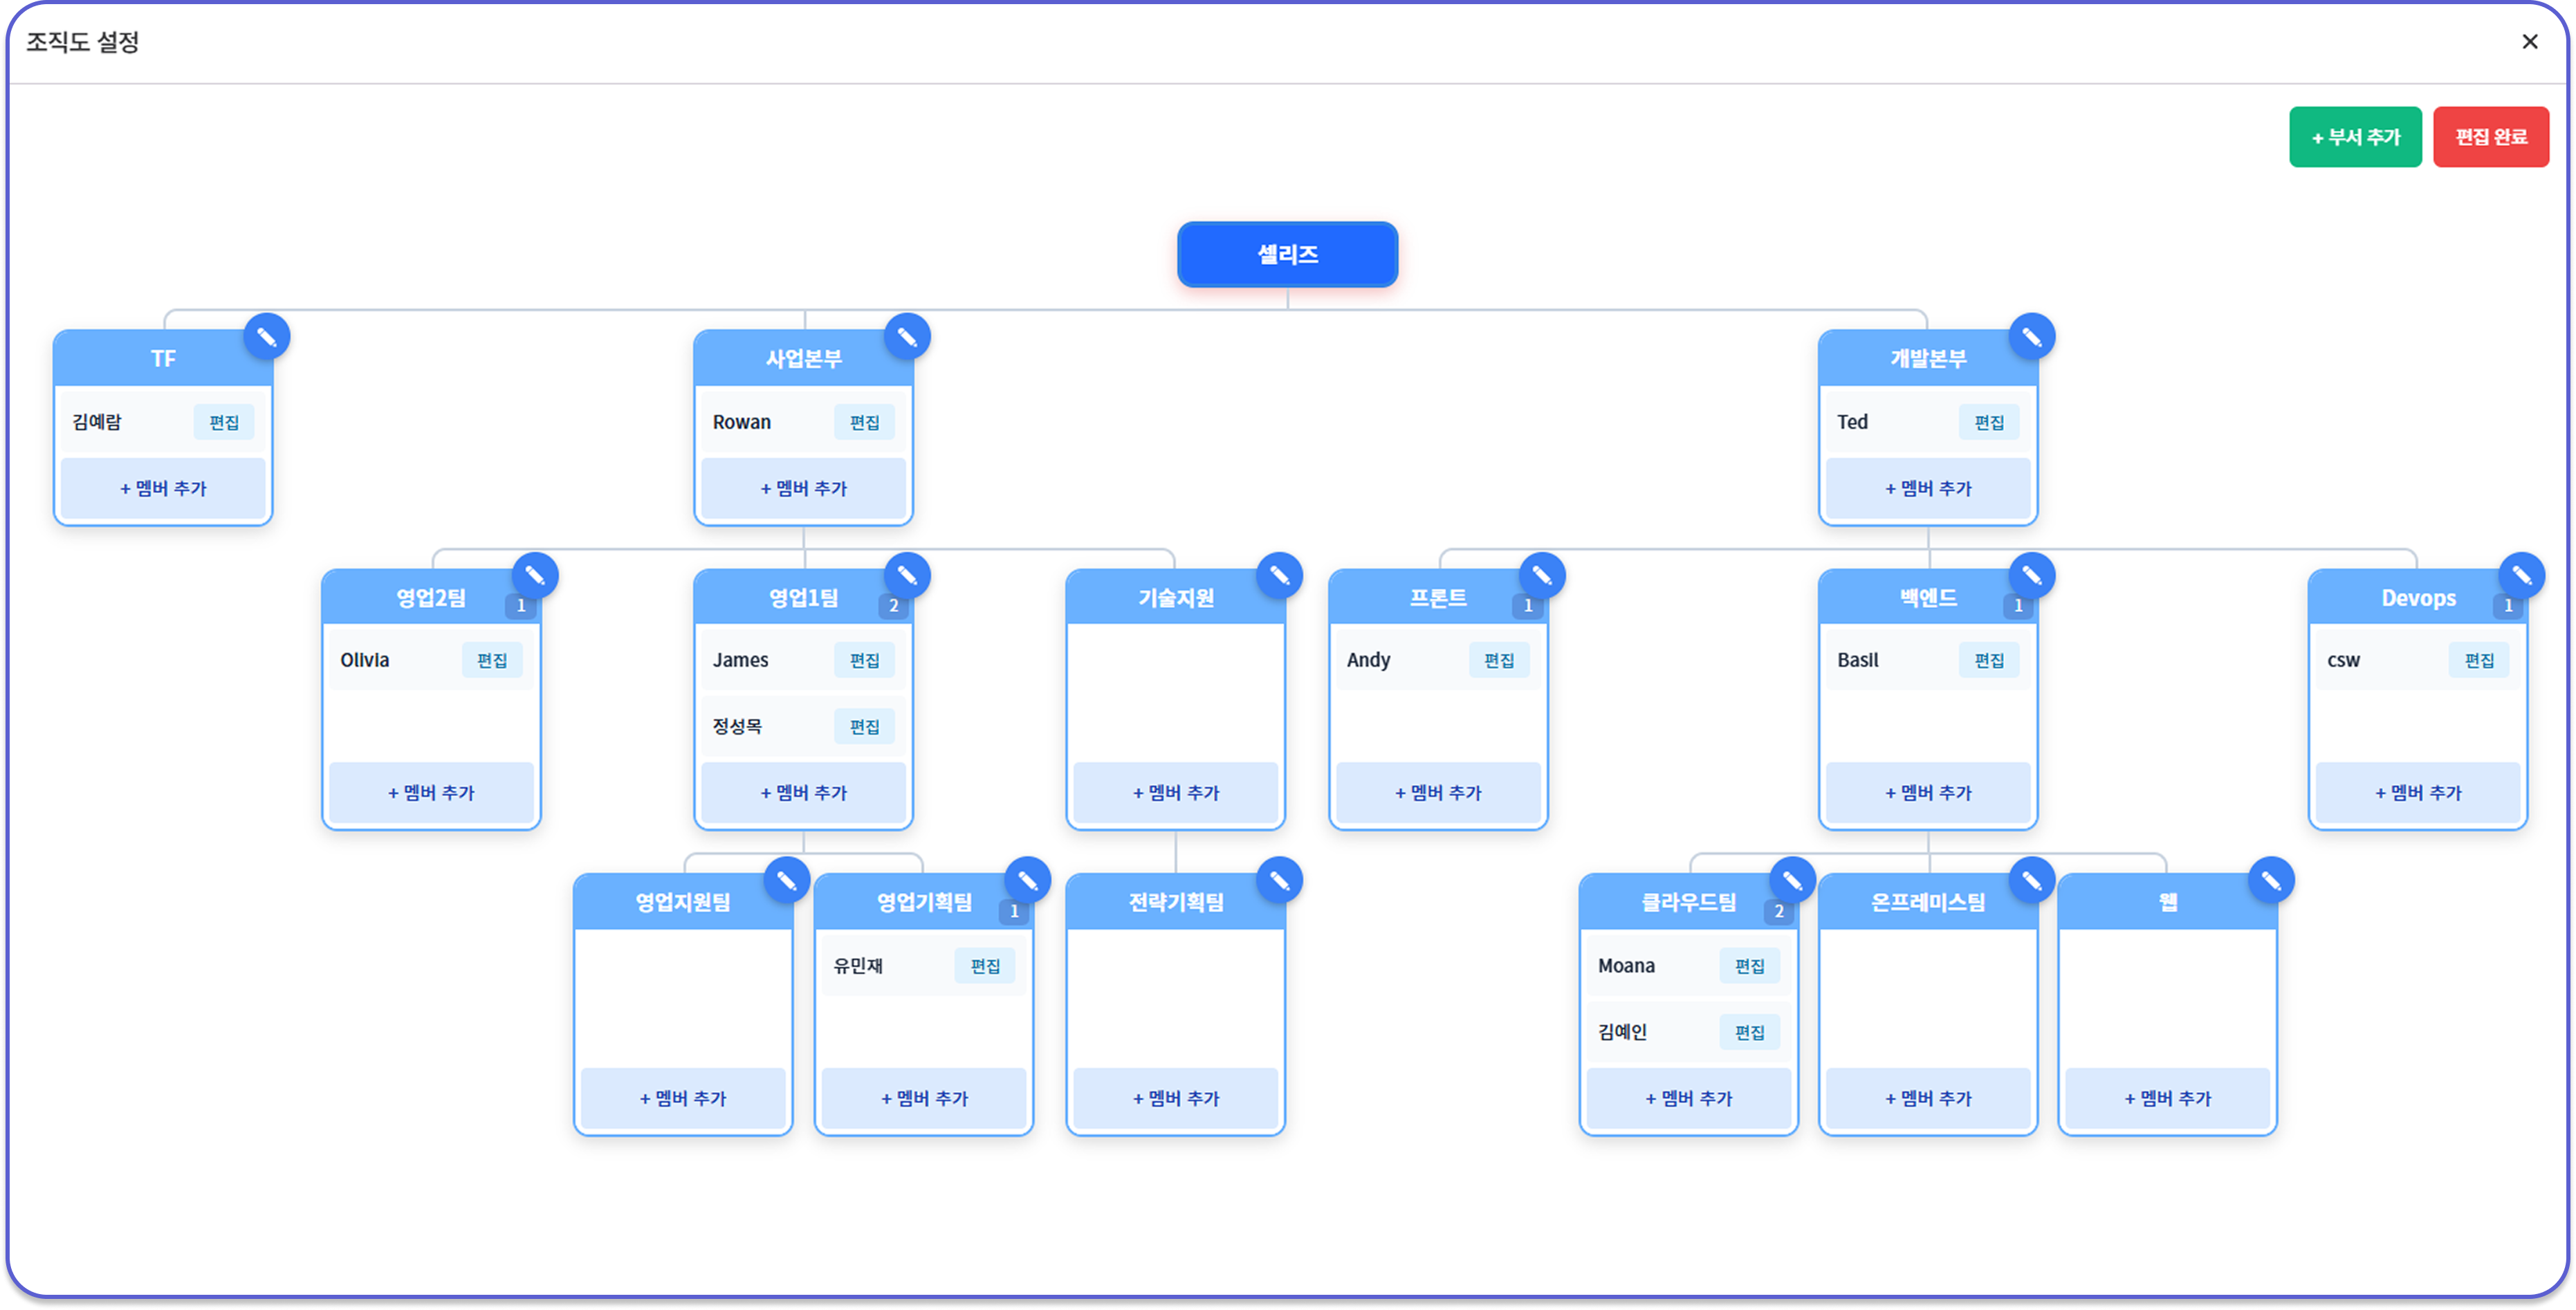The width and height of the screenshot is (2576, 1310).
Task: Click the pencil icon on TF department
Action: (x=267, y=337)
